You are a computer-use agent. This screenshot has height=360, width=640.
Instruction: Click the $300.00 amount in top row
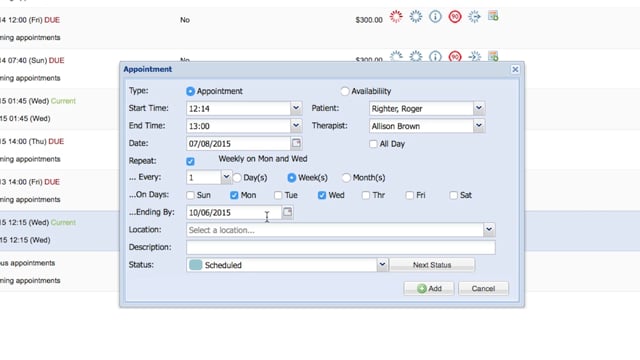coord(369,20)
